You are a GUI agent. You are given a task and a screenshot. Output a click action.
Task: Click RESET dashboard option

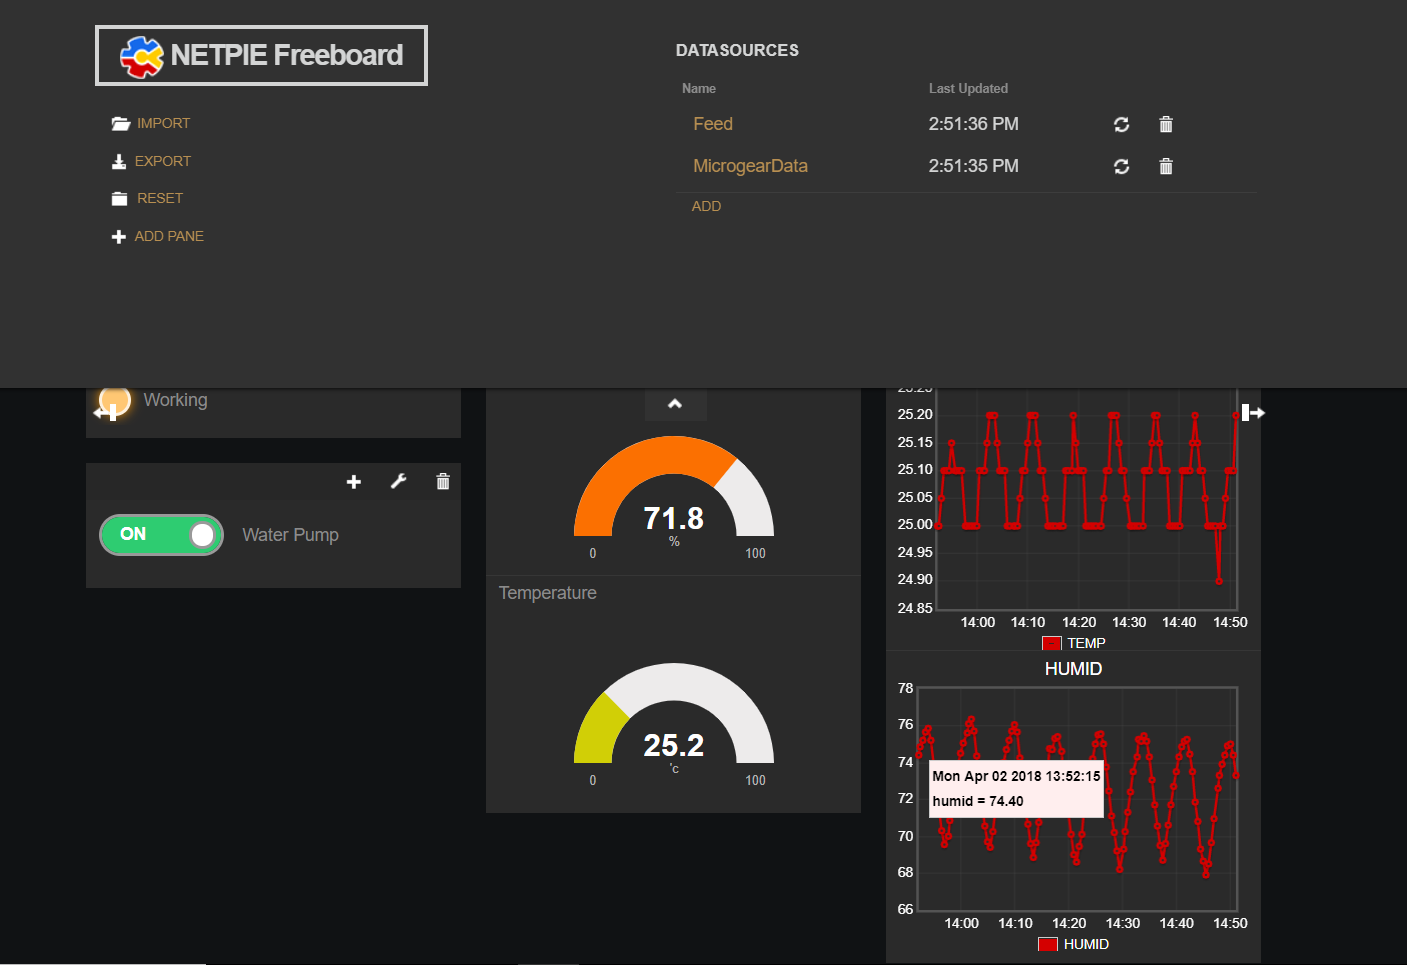pos(159,199)
